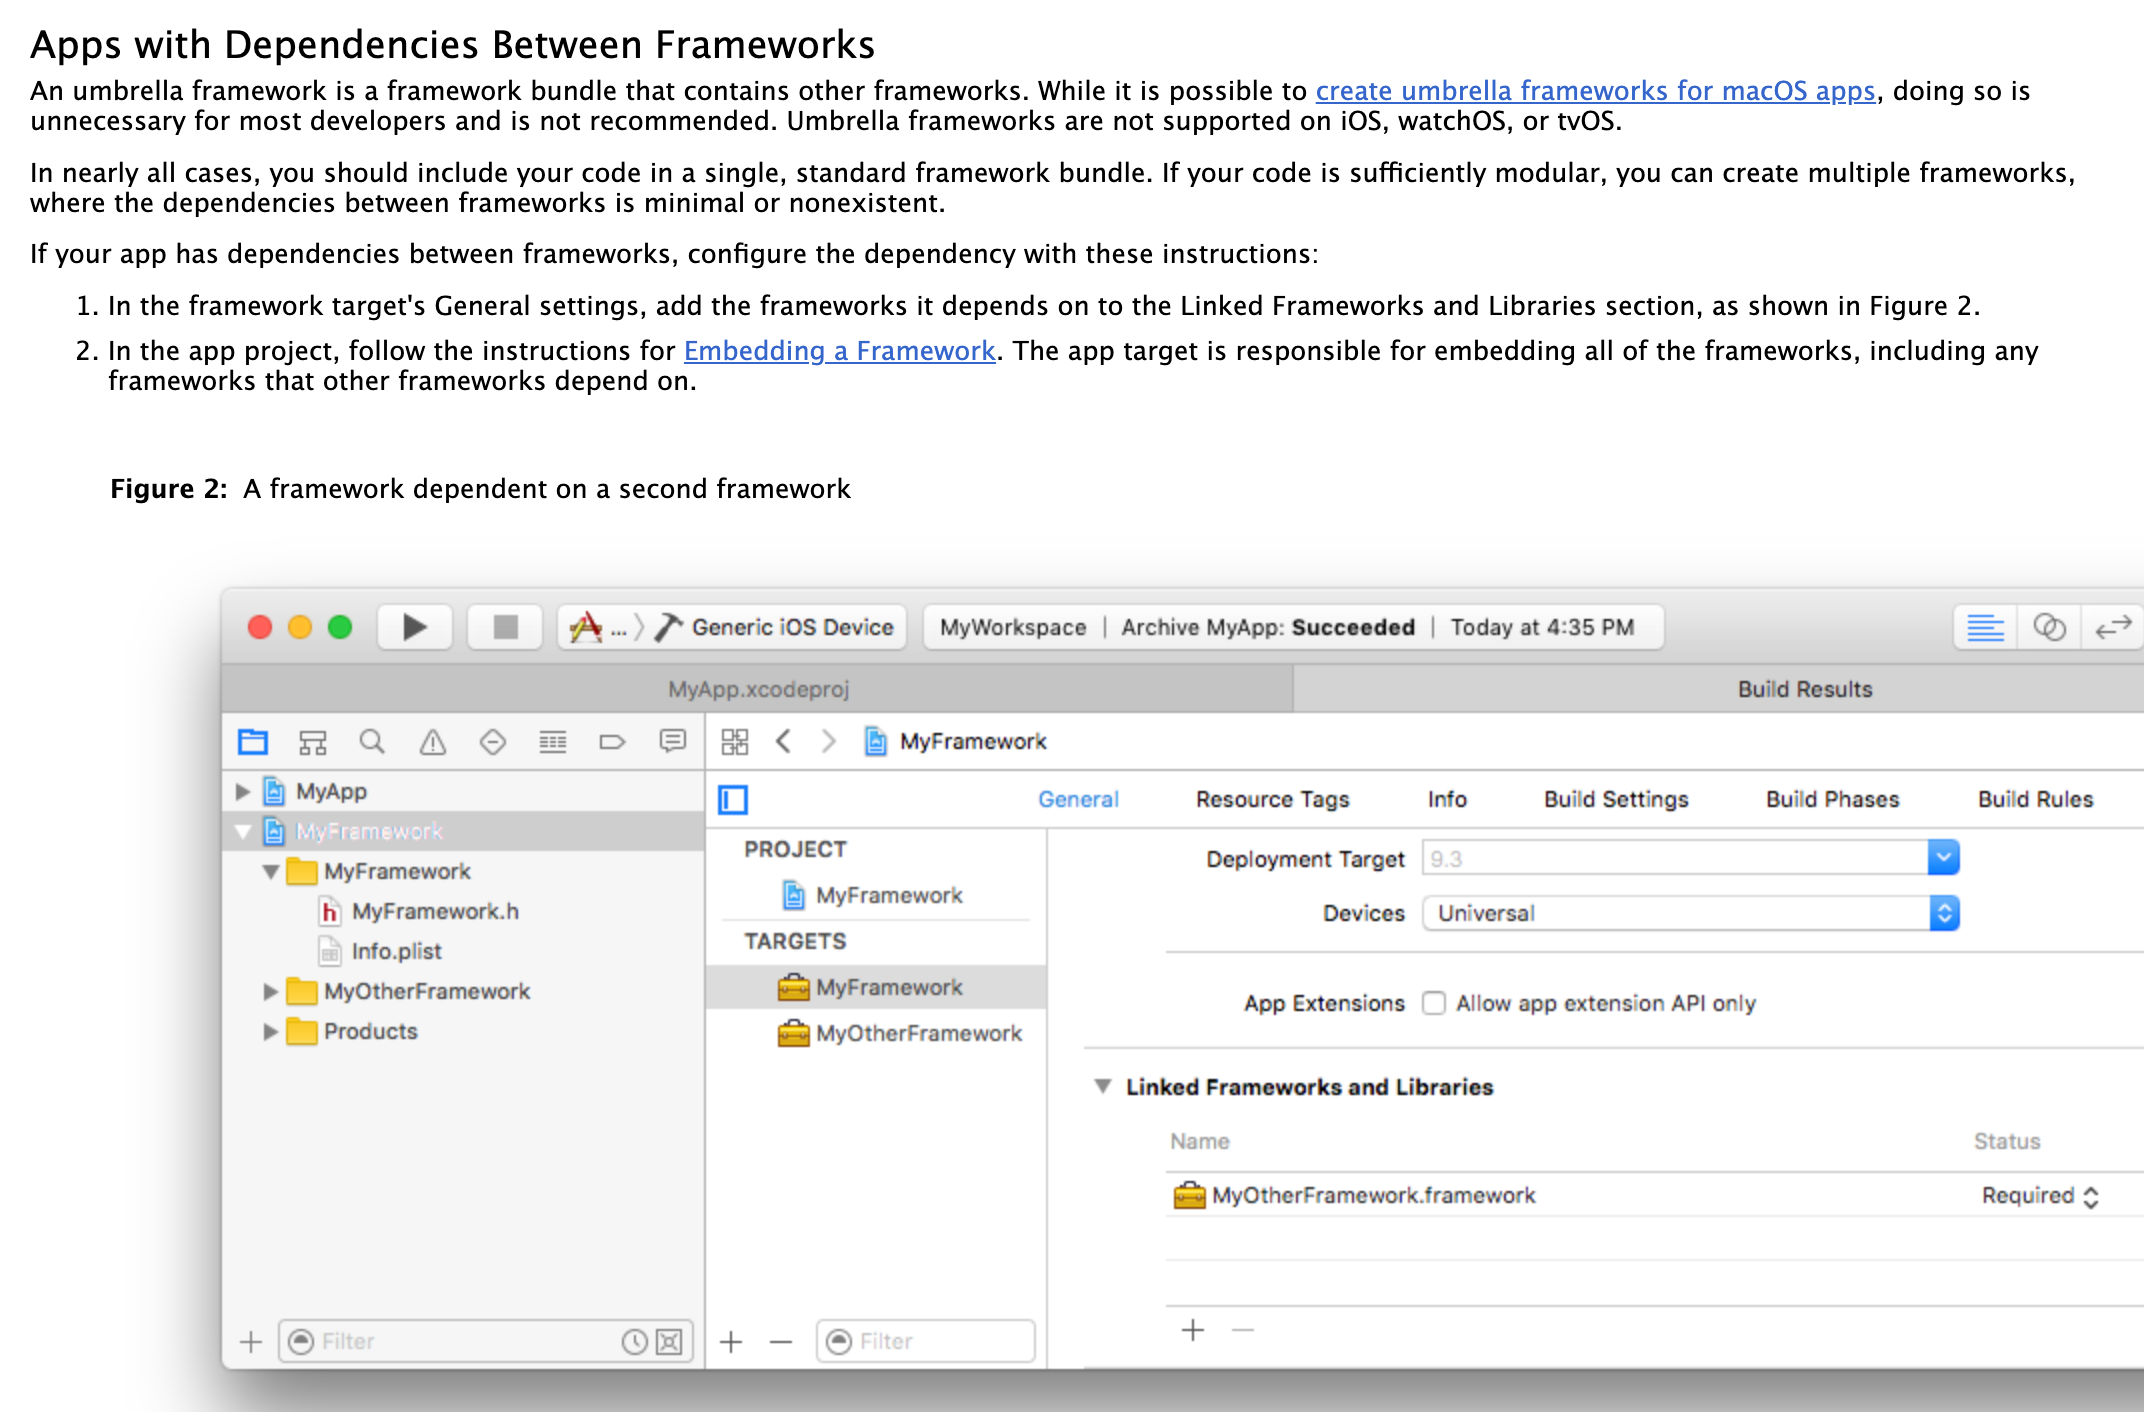The width and height of the screenshot is (2144, 1412).
Task: Open the Find navigator magnifier icon
Action: (x=372, y=742)
